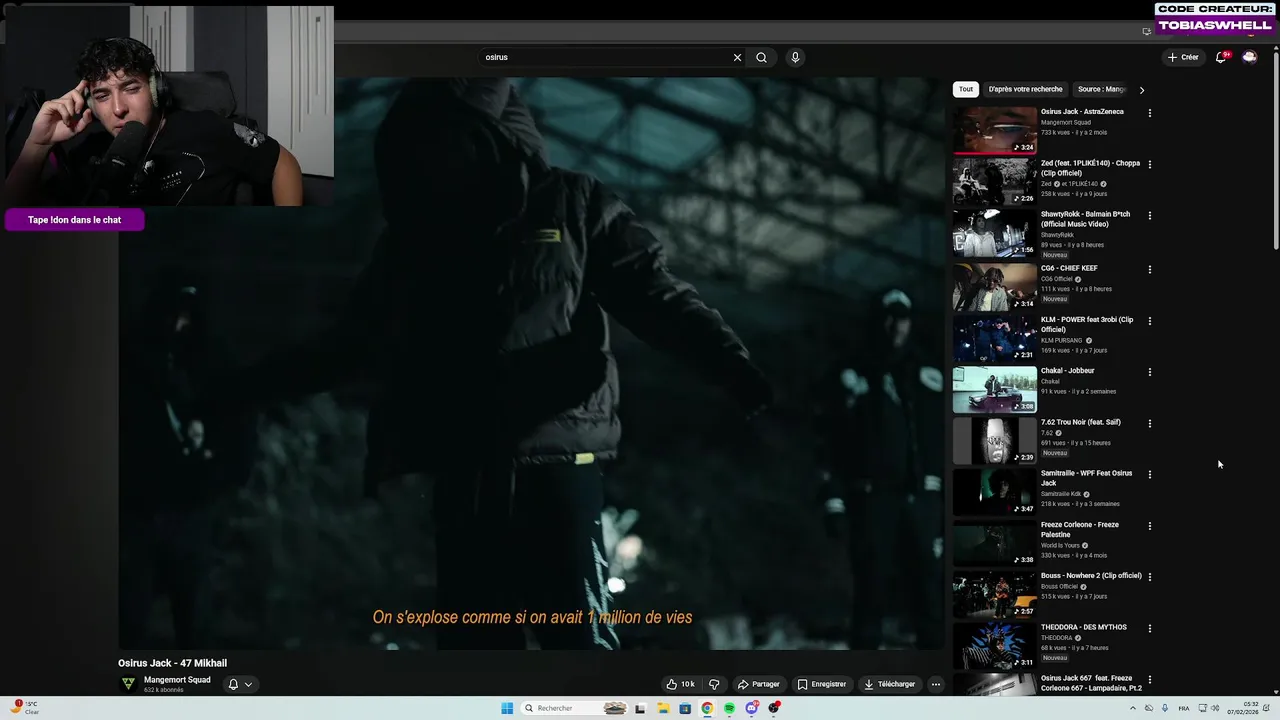Switch to Chrome in taskbar

[707, 708]
